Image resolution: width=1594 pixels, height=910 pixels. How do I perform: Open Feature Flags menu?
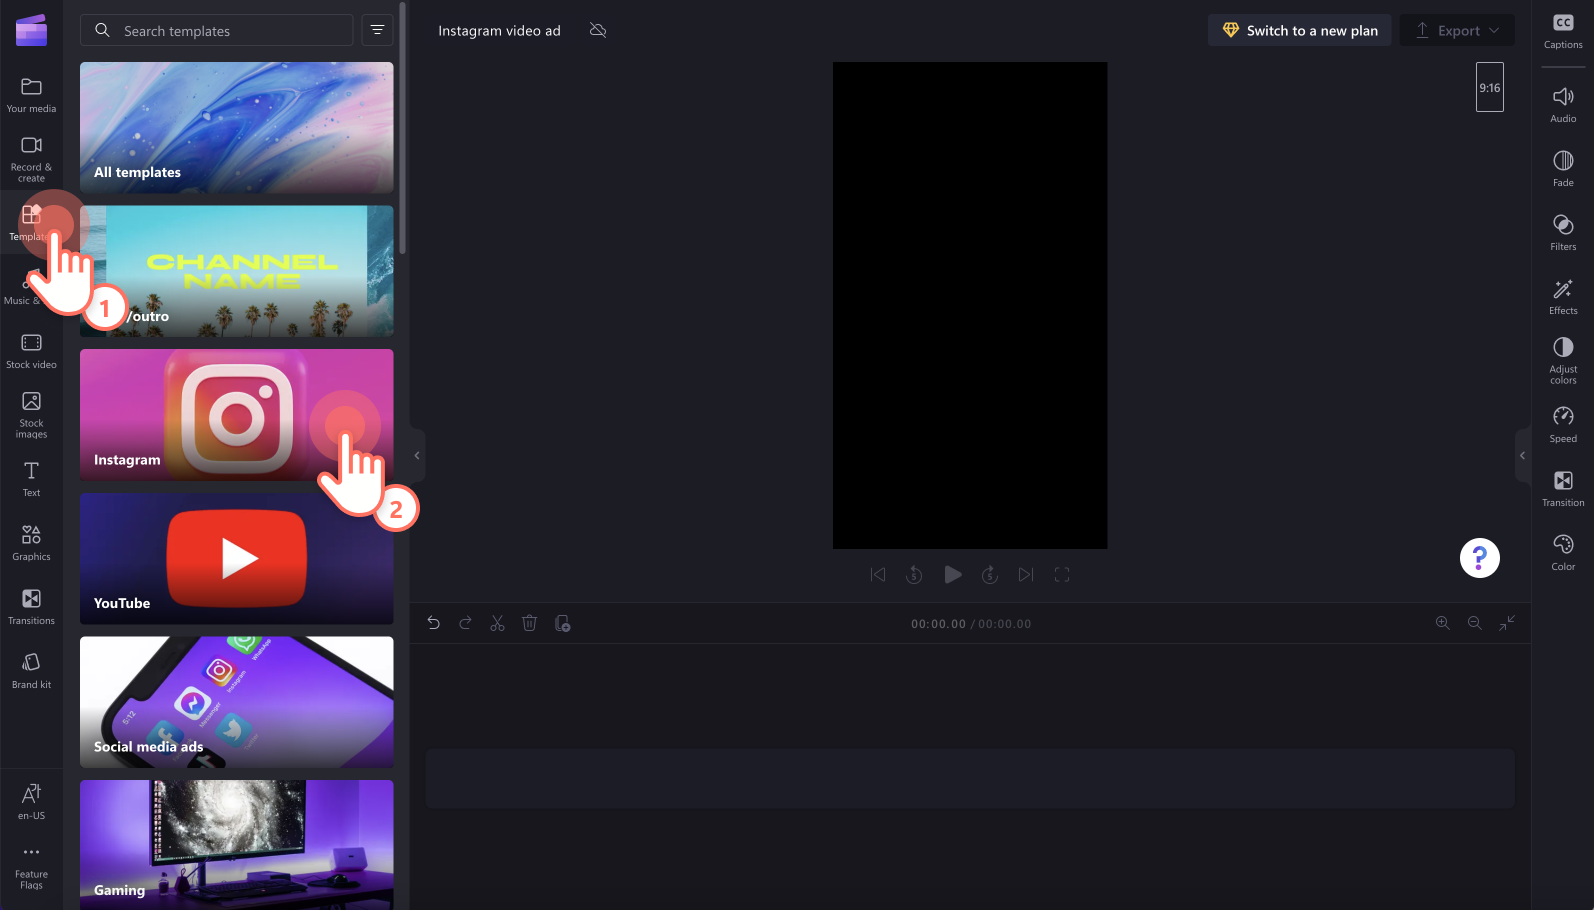point(31,867)
